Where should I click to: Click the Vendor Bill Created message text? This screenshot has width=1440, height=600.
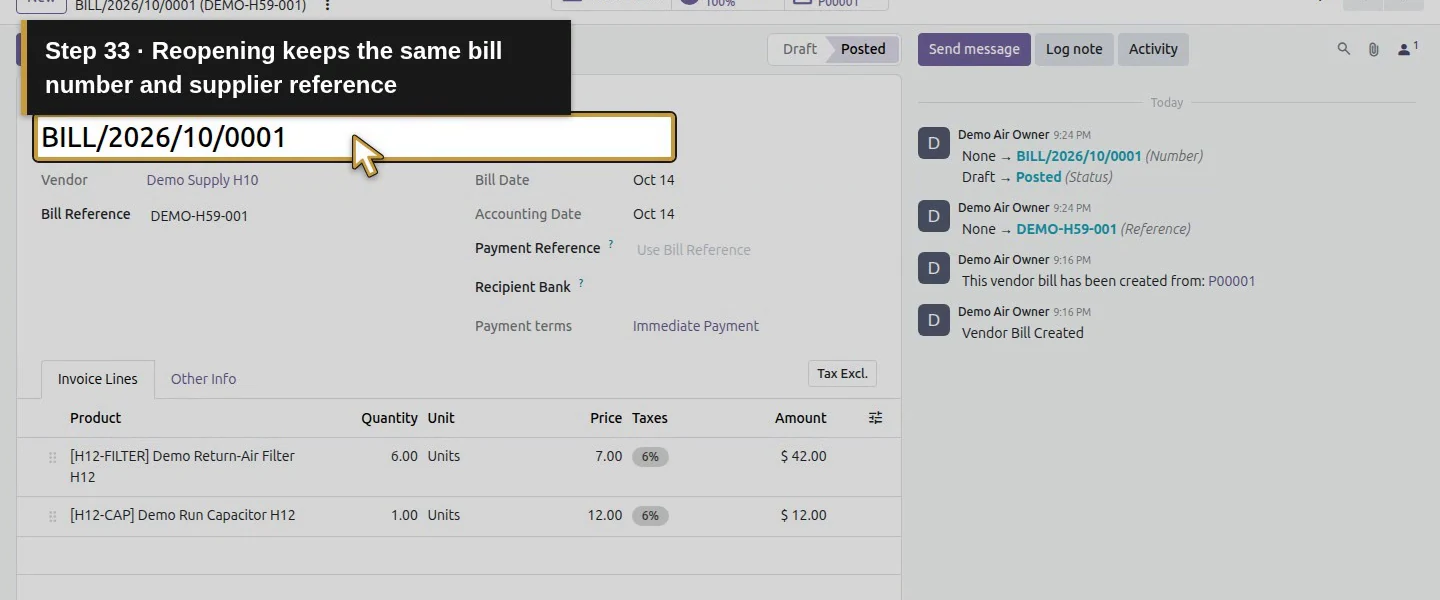coord(1022,333)
